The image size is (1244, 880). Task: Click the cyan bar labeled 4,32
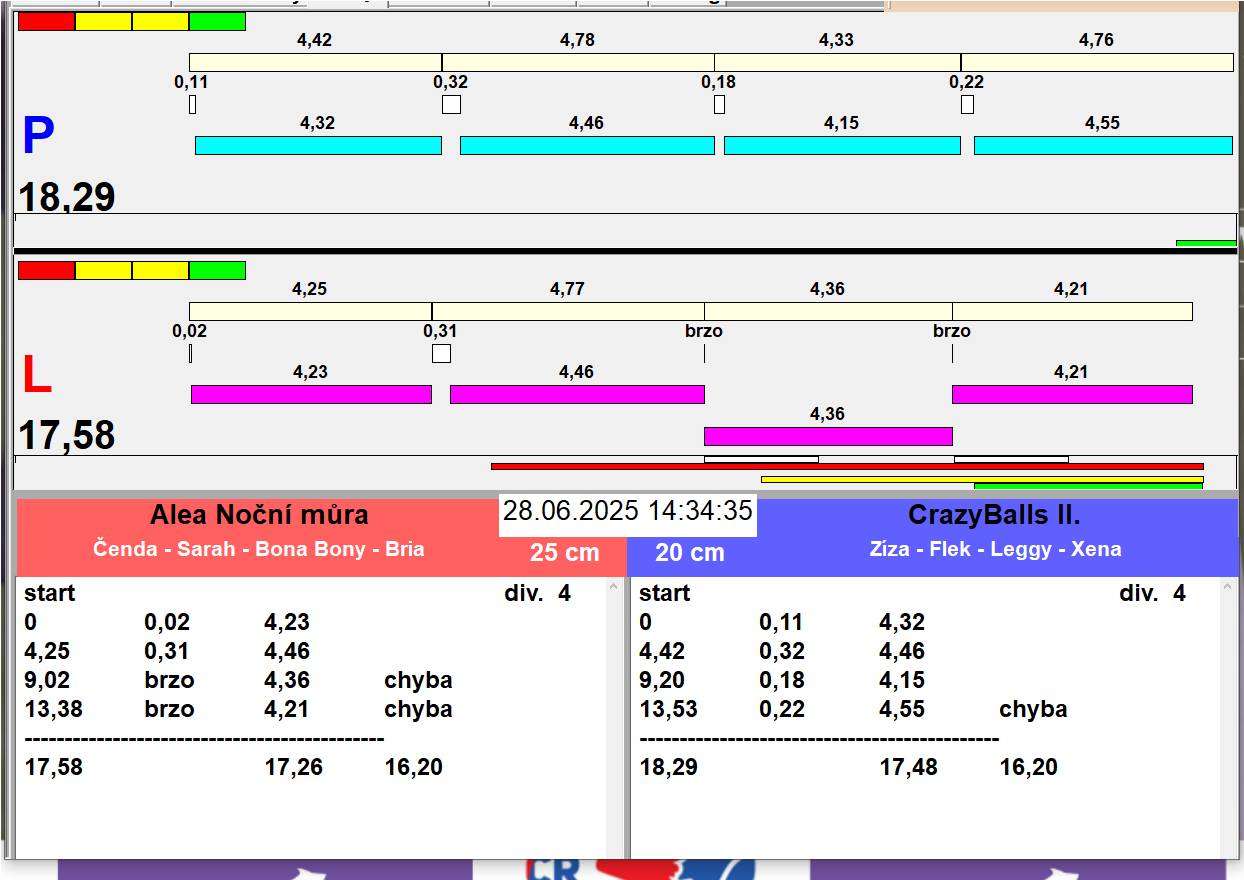tap(318, 145)
